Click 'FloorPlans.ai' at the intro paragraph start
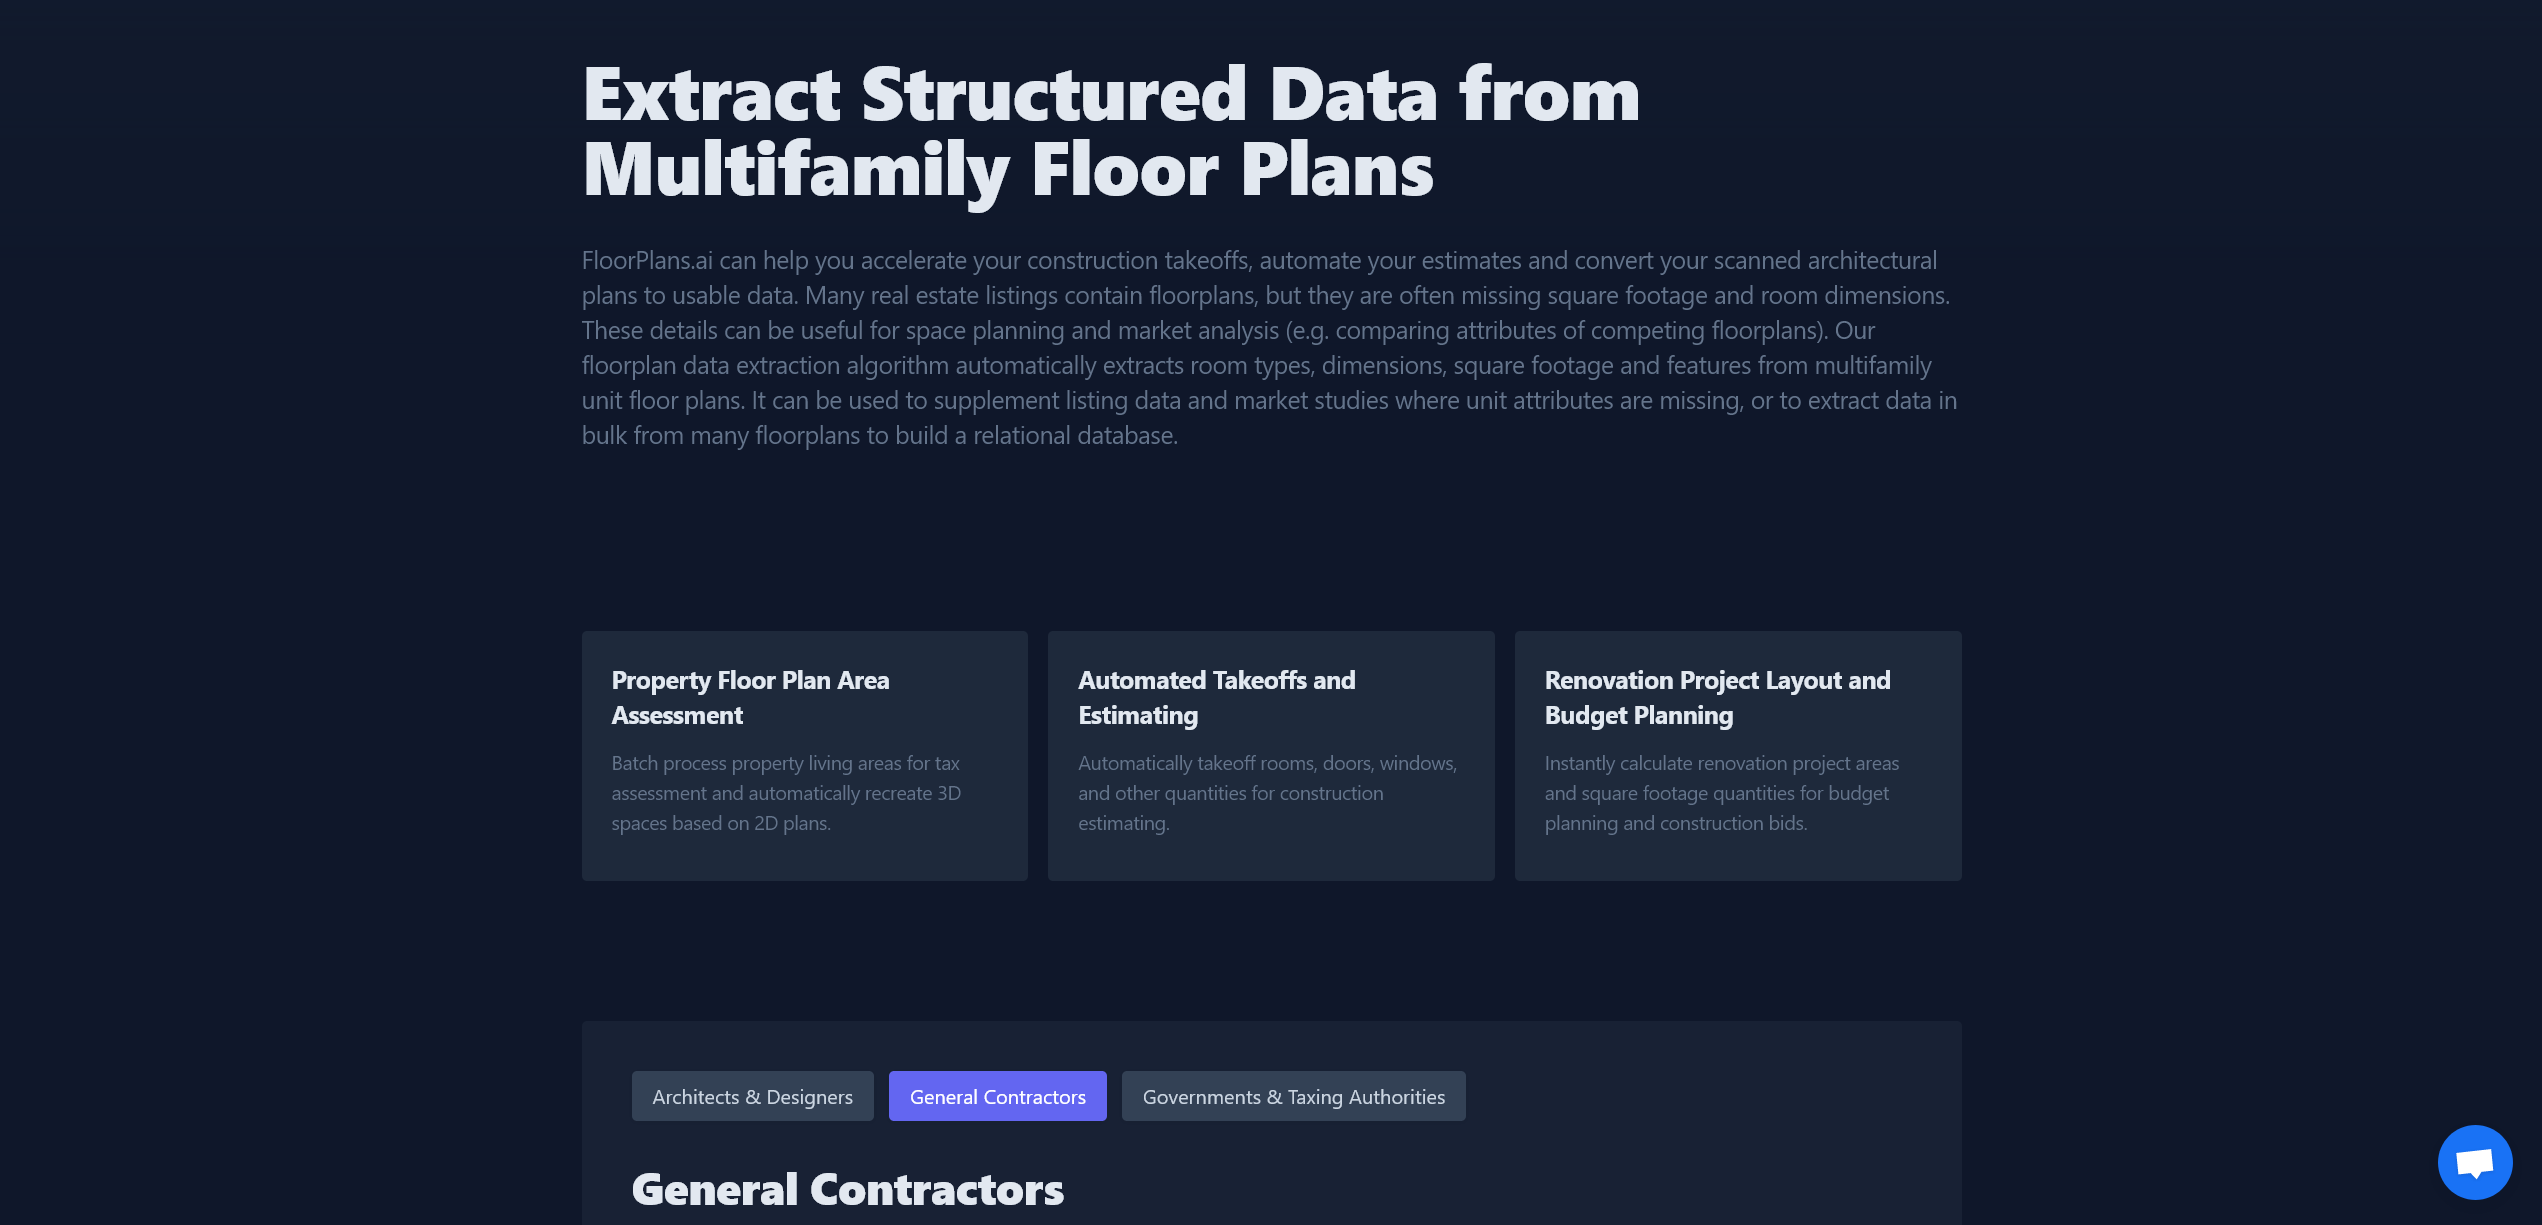This screenshot has width=2542, height=1225. pyautogui.click(x=647, y=261)
